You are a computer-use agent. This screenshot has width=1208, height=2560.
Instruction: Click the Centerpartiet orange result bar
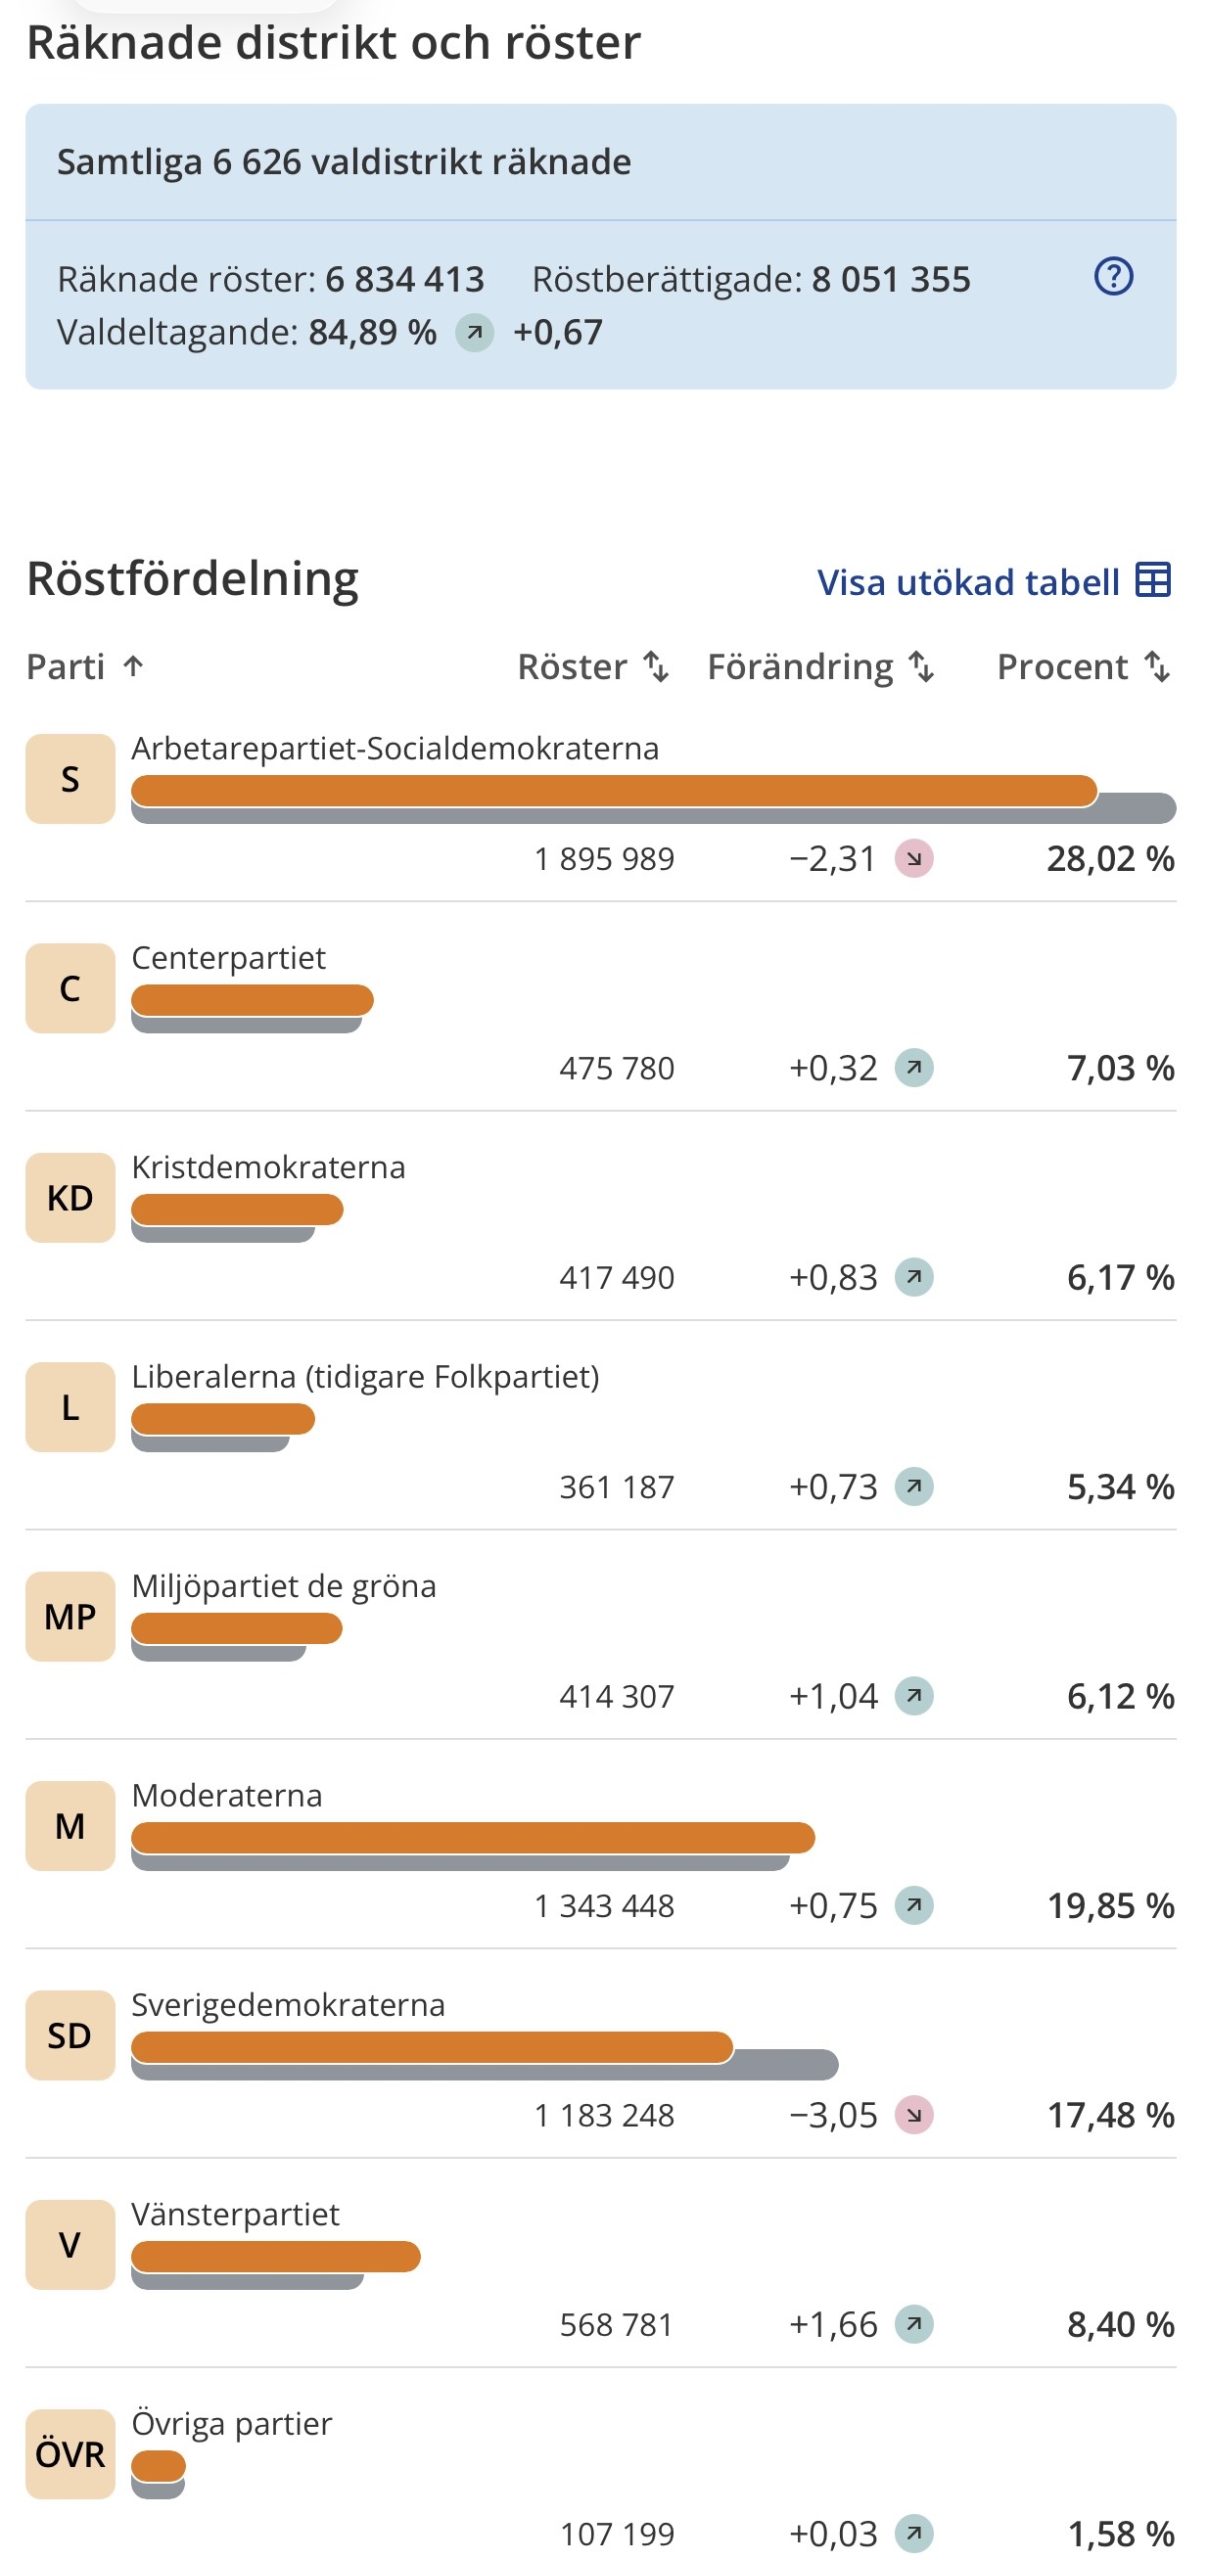[252, 999]
